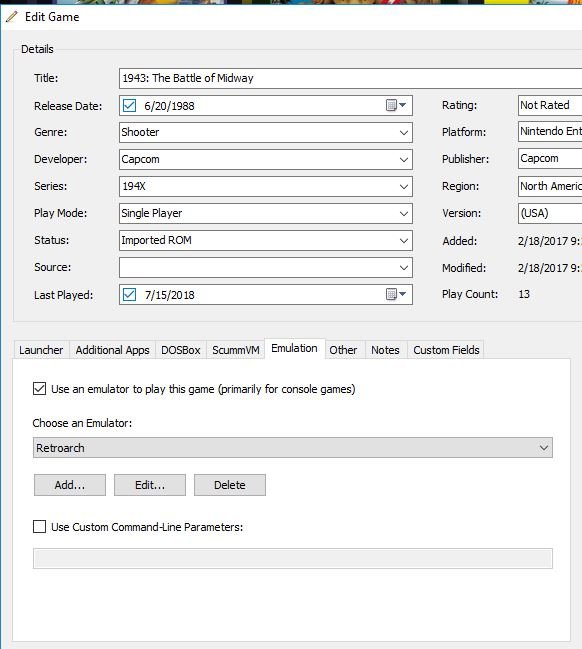Open the Release Date calendar picker icon
The width and height of the screenshot is (582, 649).
[396, 106]
